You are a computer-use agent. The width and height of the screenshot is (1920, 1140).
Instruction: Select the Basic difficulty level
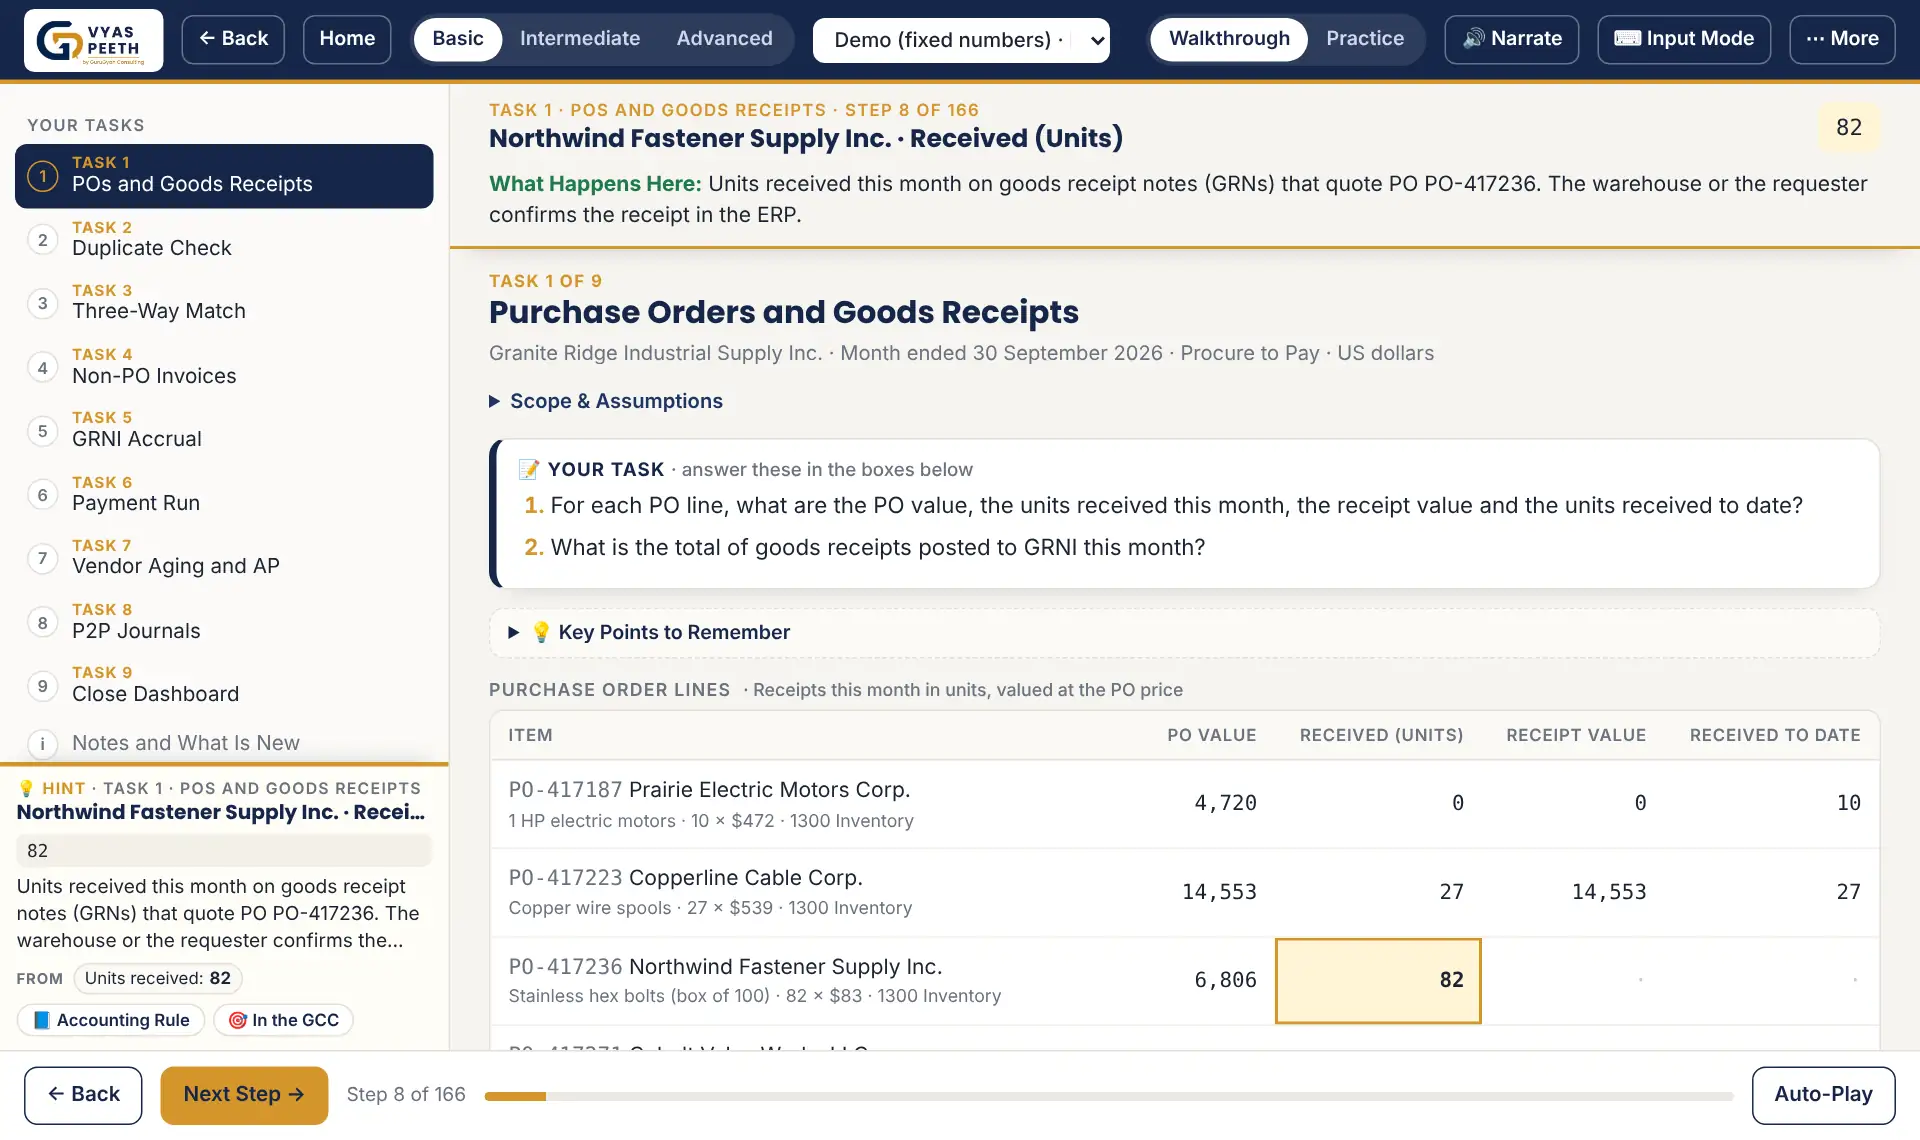click(458, 39)
